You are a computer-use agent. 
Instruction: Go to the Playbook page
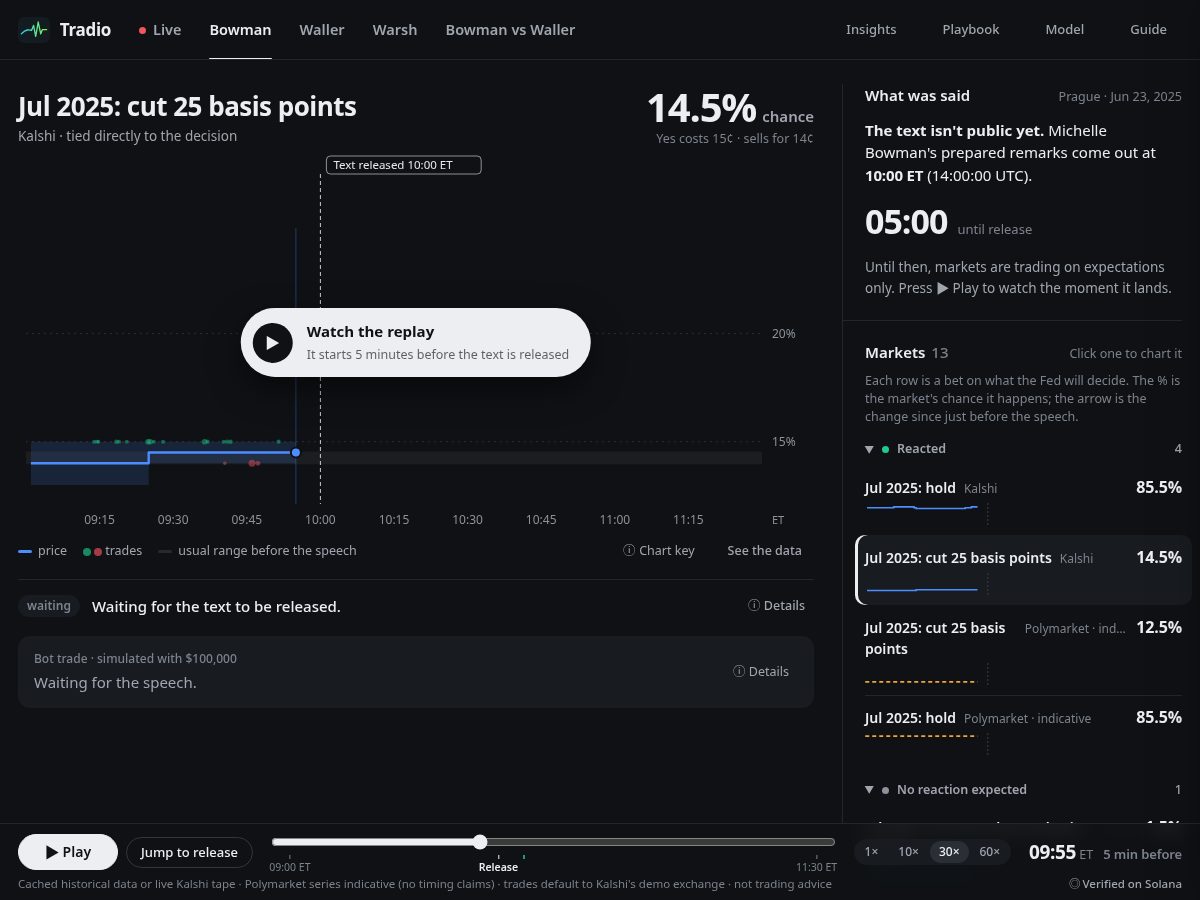coord(971,30)
